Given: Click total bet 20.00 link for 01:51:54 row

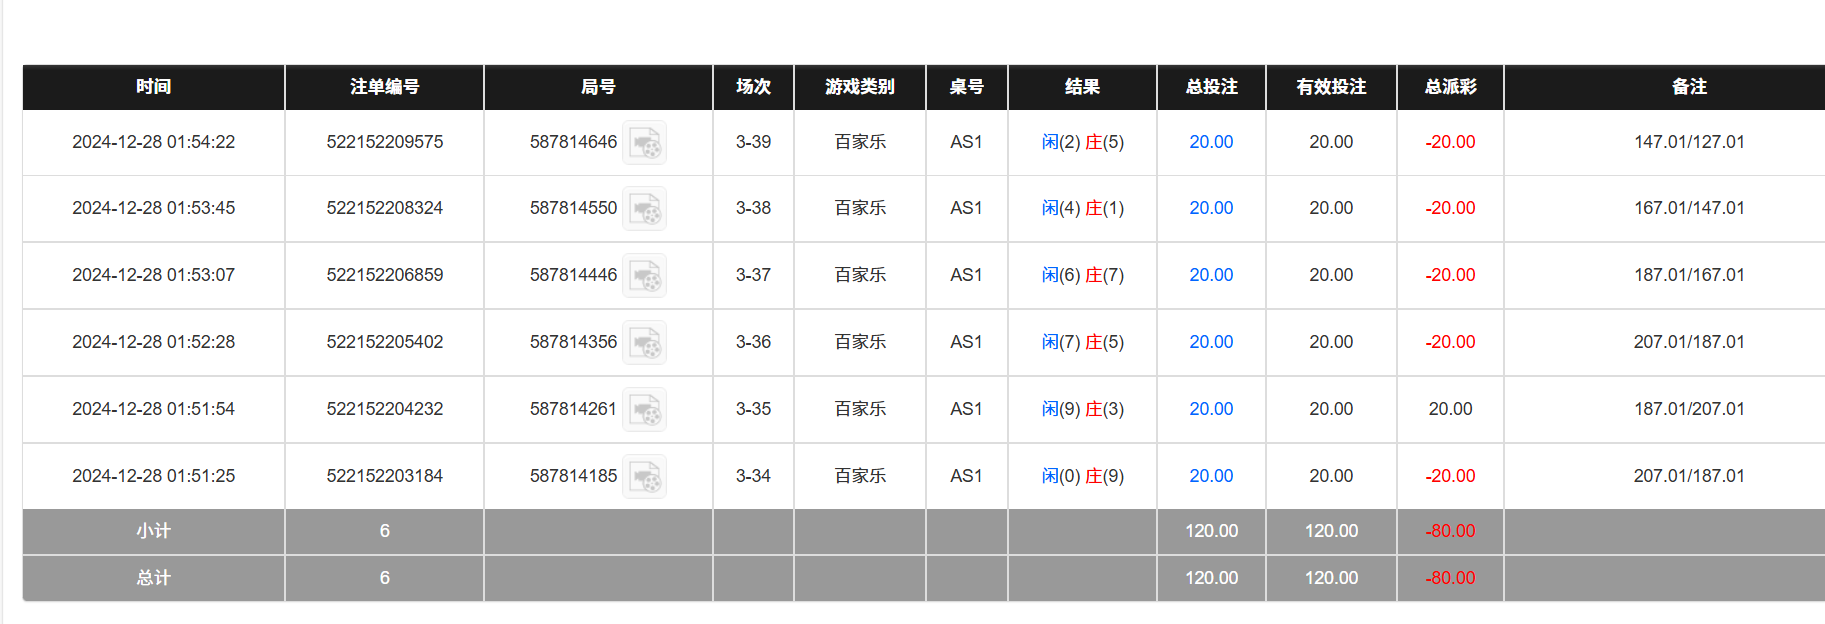Looking at the screenshot, I should (x=1211, y=409).
